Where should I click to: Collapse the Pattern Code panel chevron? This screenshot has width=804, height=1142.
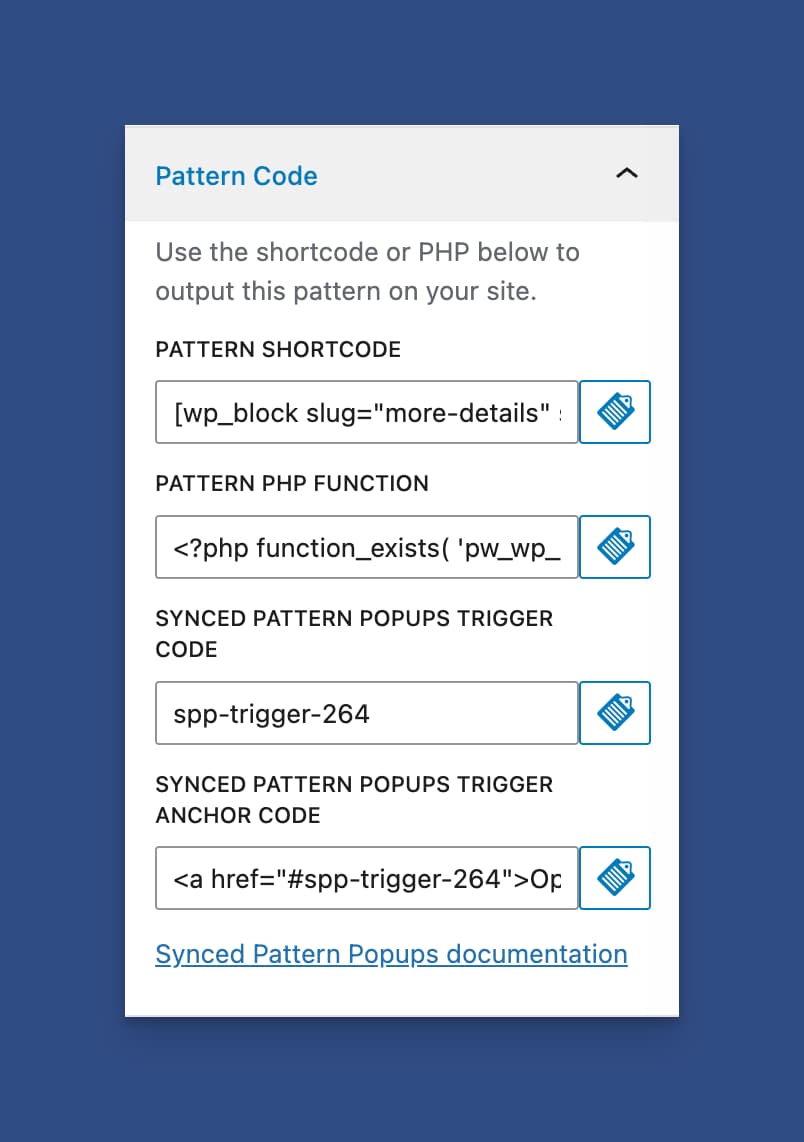pos(626,174)
